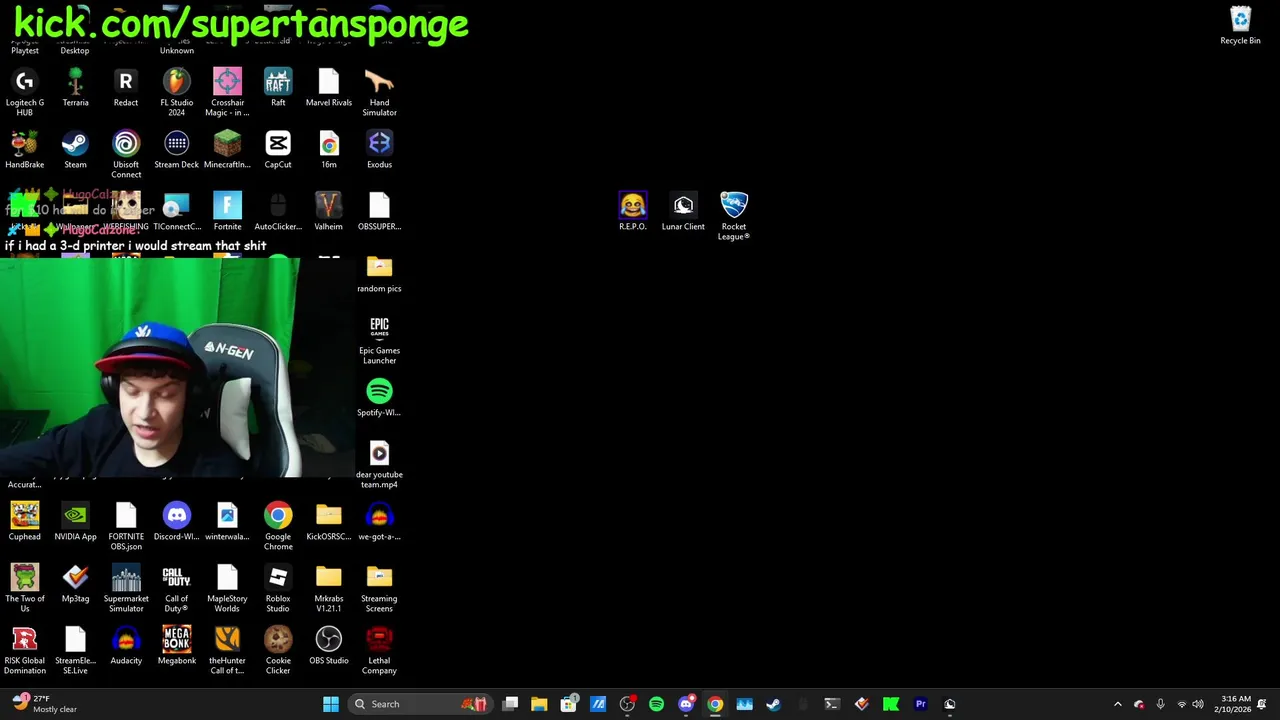This screenshot has width=1280, height=720.
Task: Open Discord desktop shortcut
Action: (176, 522)
